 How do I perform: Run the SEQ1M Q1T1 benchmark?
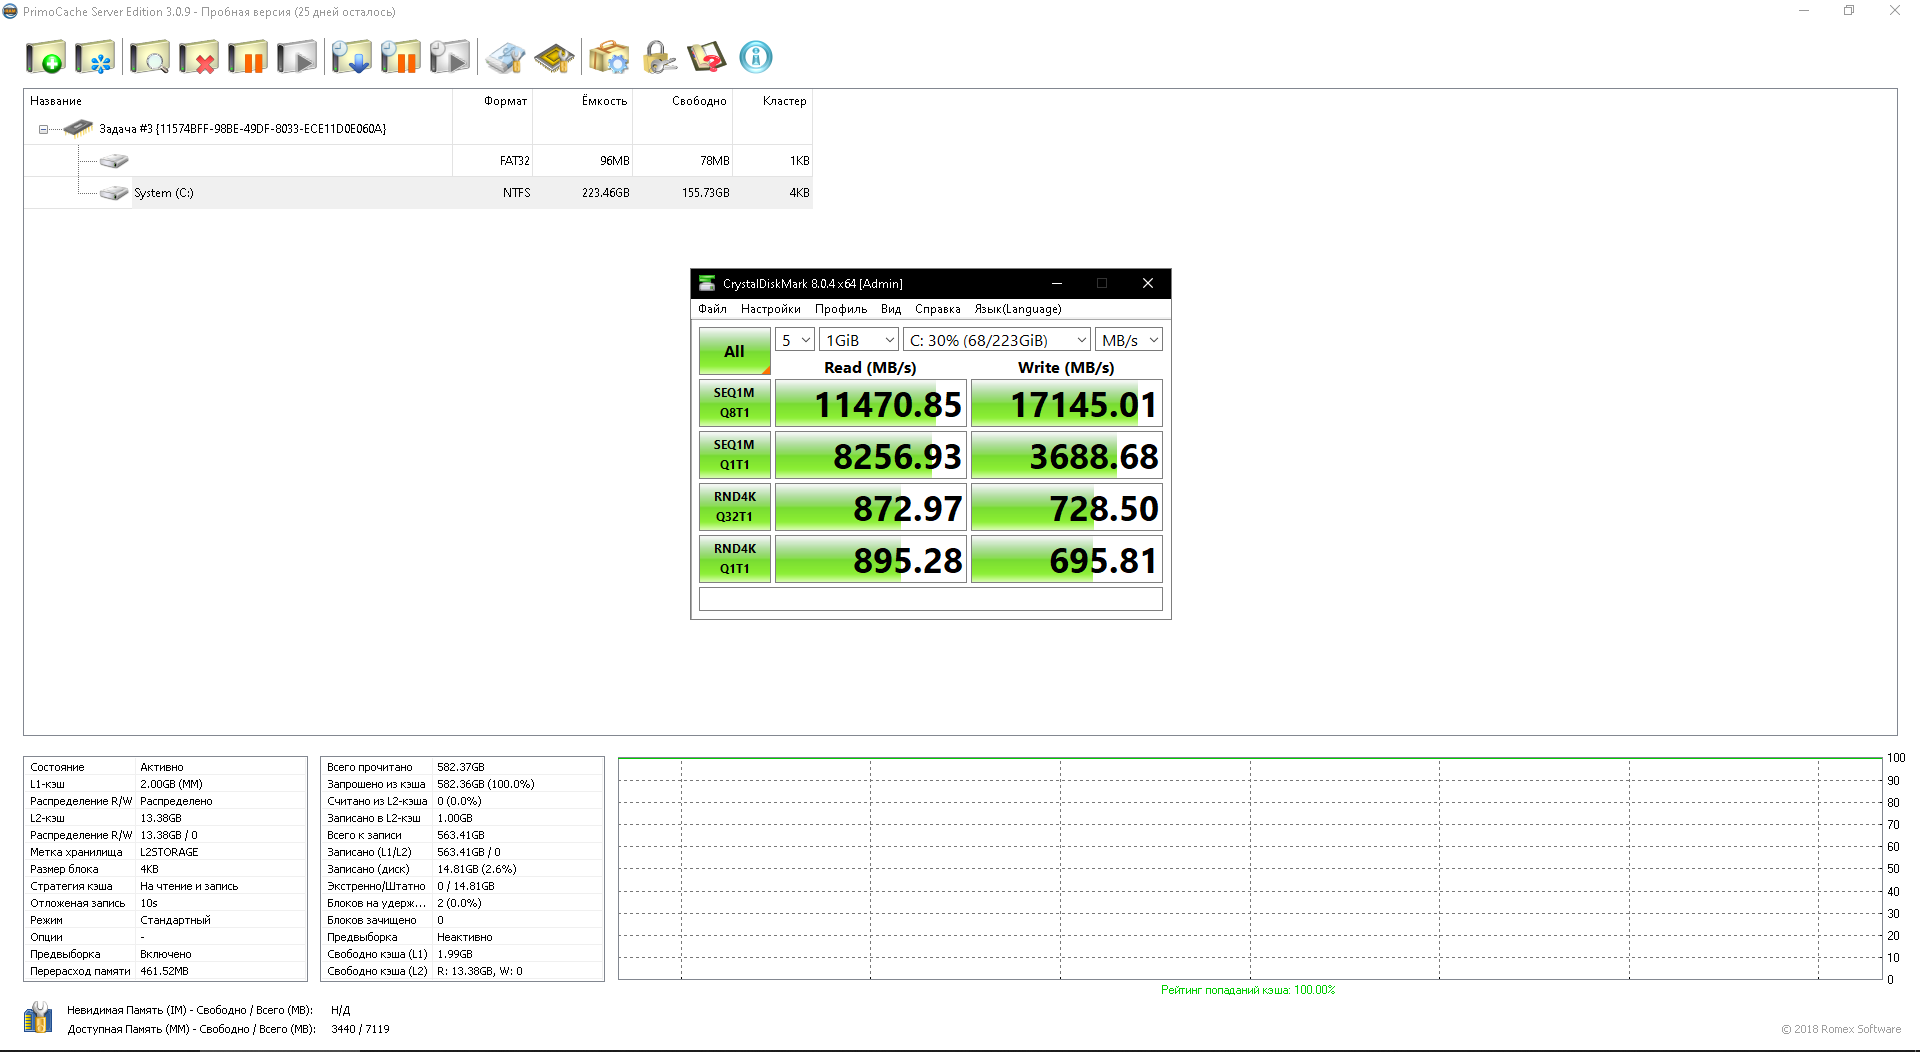734,455
